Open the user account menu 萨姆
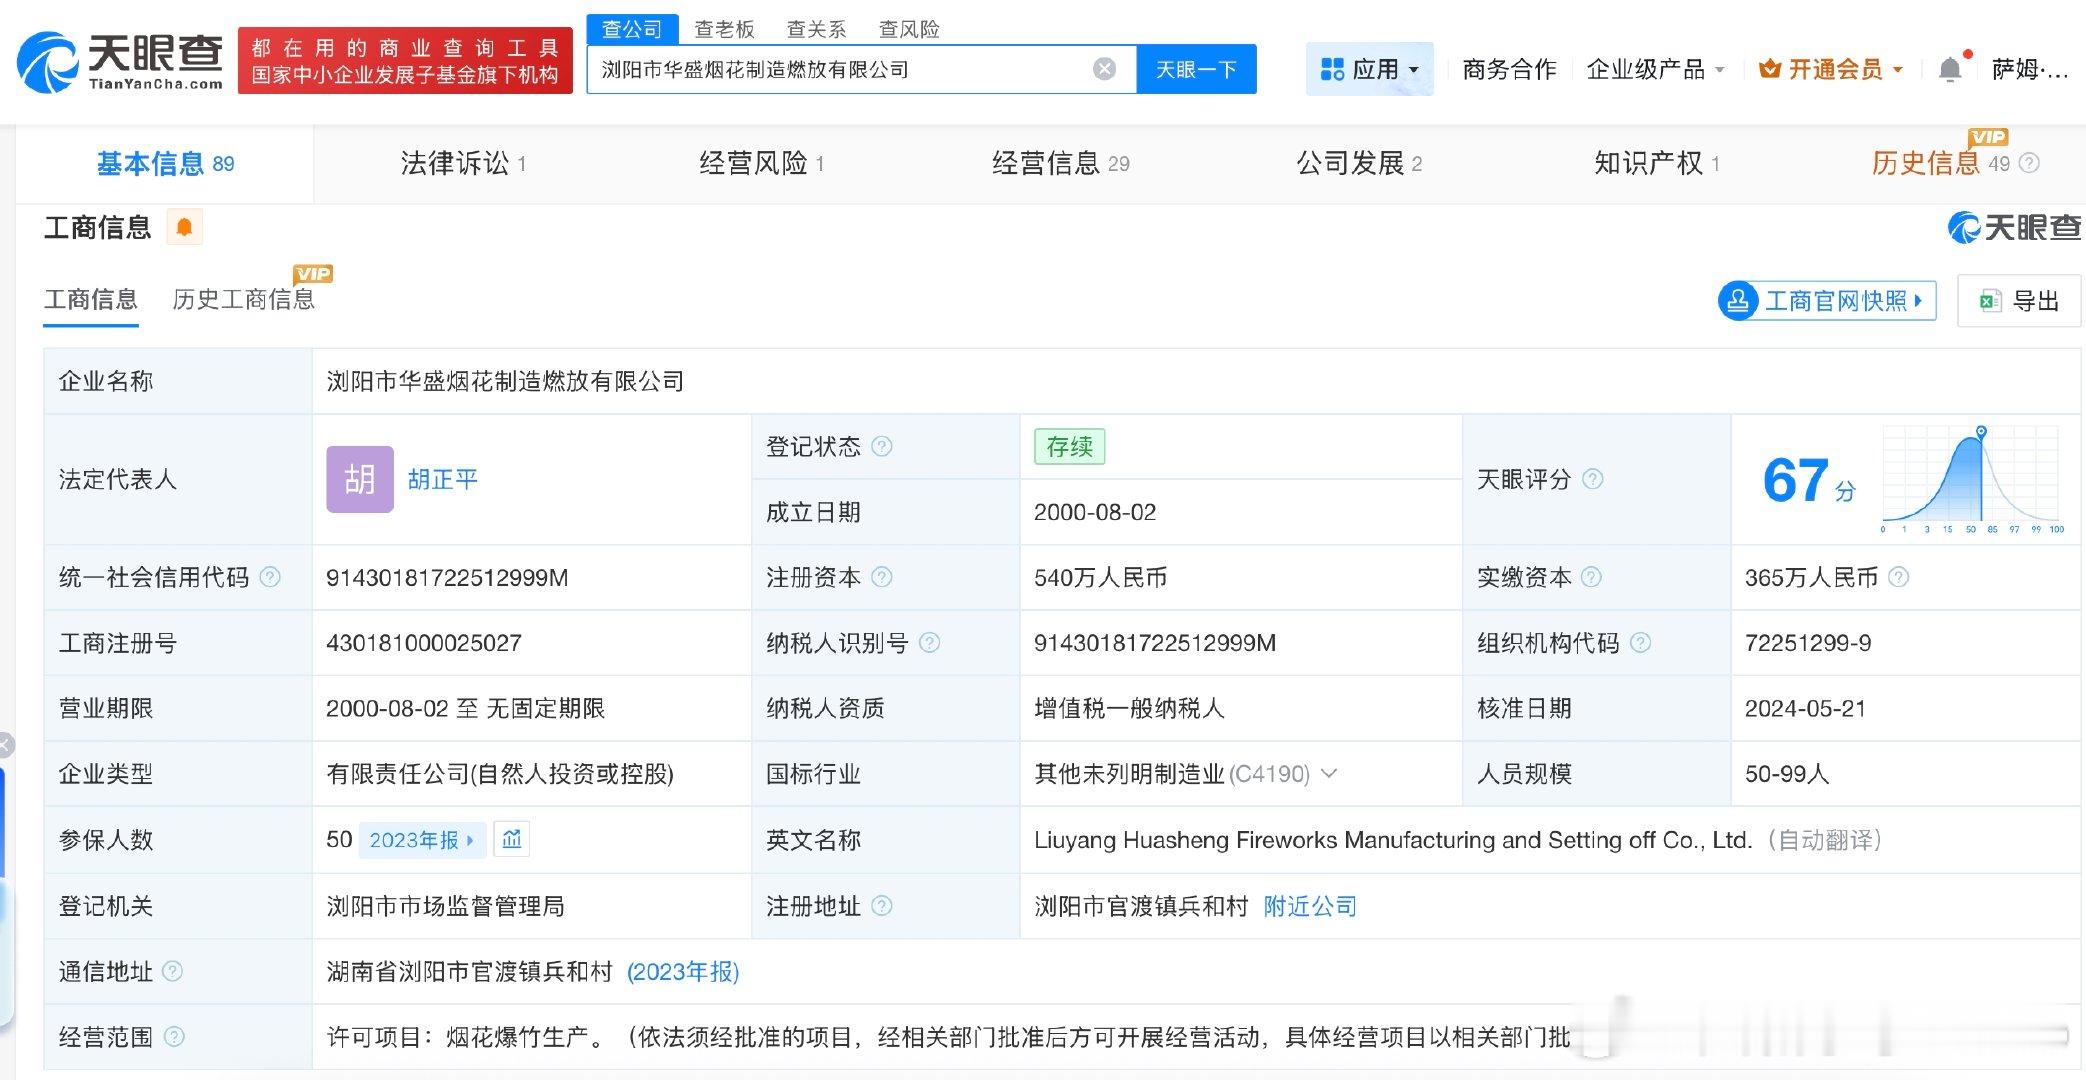Image resolution: width=2086 pixels, height=1080 pixels. (x=2029, y=69)
